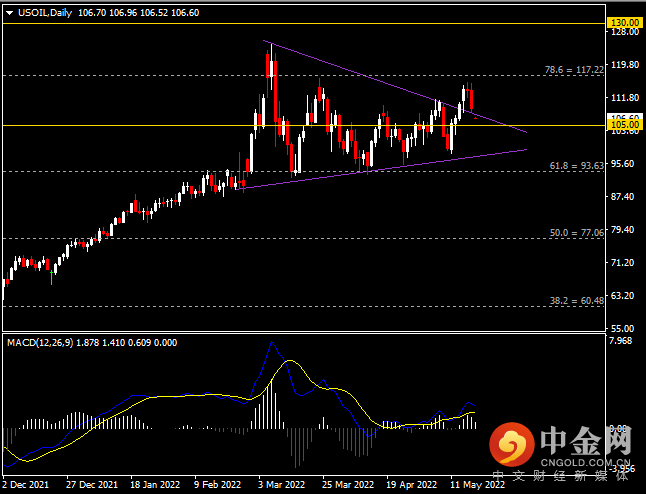Click the 3 Mar 2022 date marker
Viewport: 646px width, 494px height.
point(281,483)
